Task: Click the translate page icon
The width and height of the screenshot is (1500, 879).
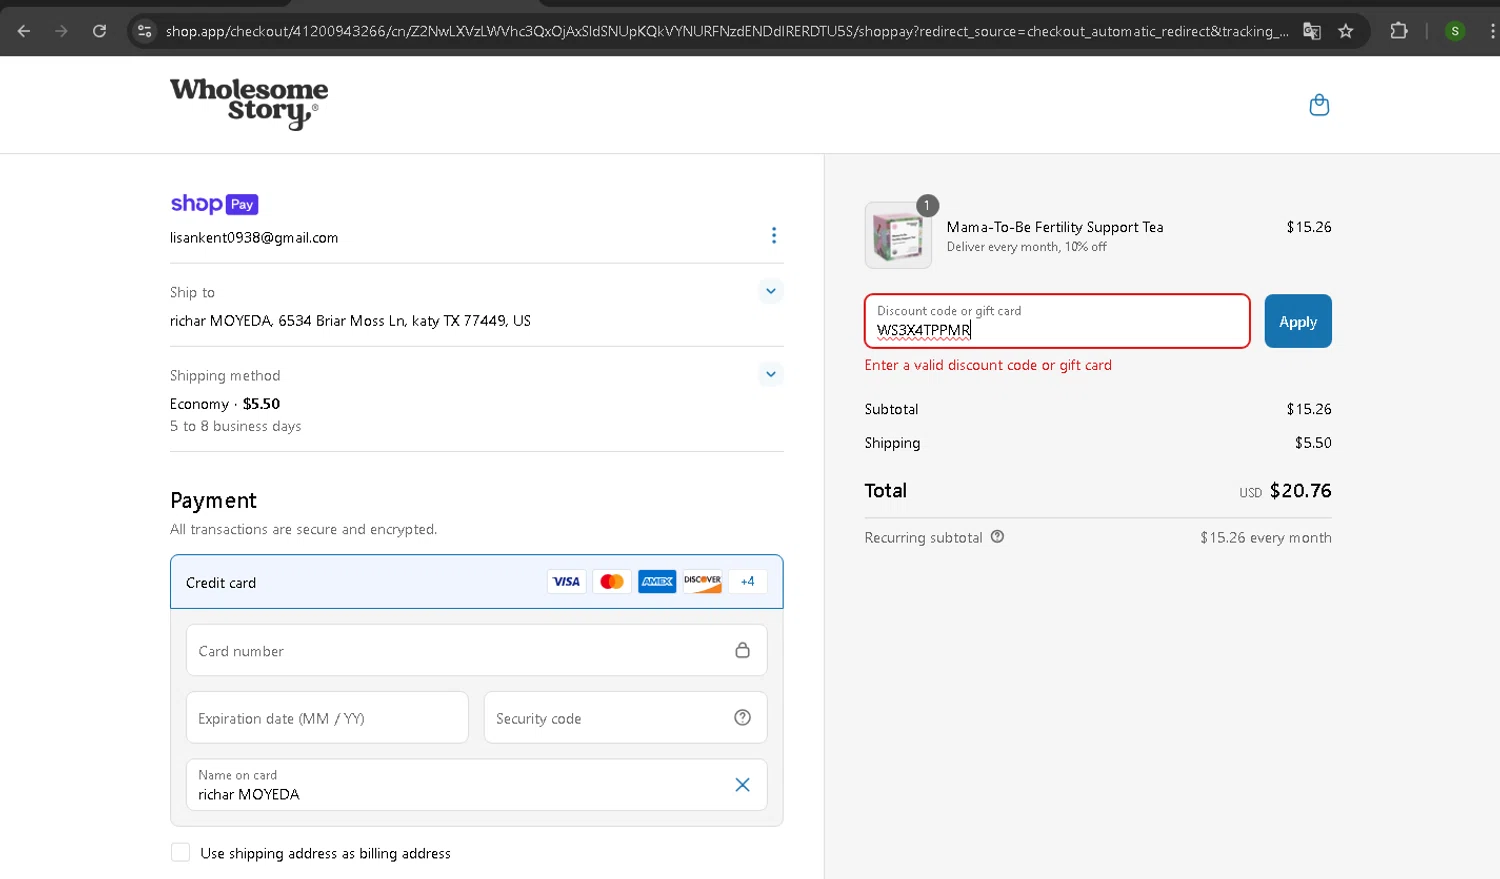Action: click(1311, 31)
